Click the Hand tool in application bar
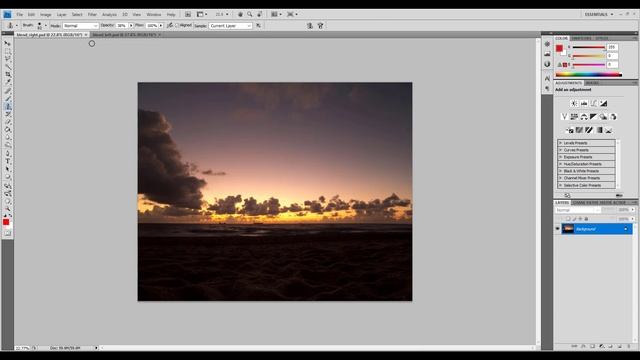 [240, 14]
